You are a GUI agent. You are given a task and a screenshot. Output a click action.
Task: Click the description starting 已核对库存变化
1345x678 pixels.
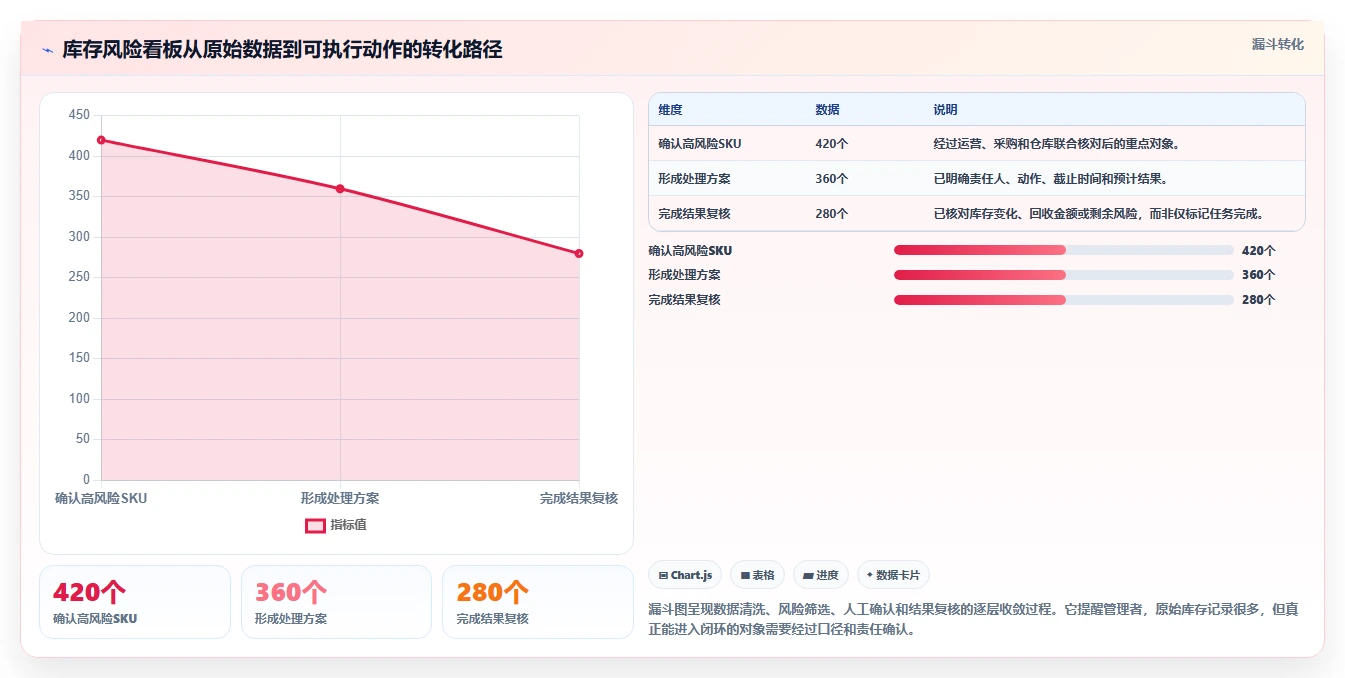point(1099,213)
